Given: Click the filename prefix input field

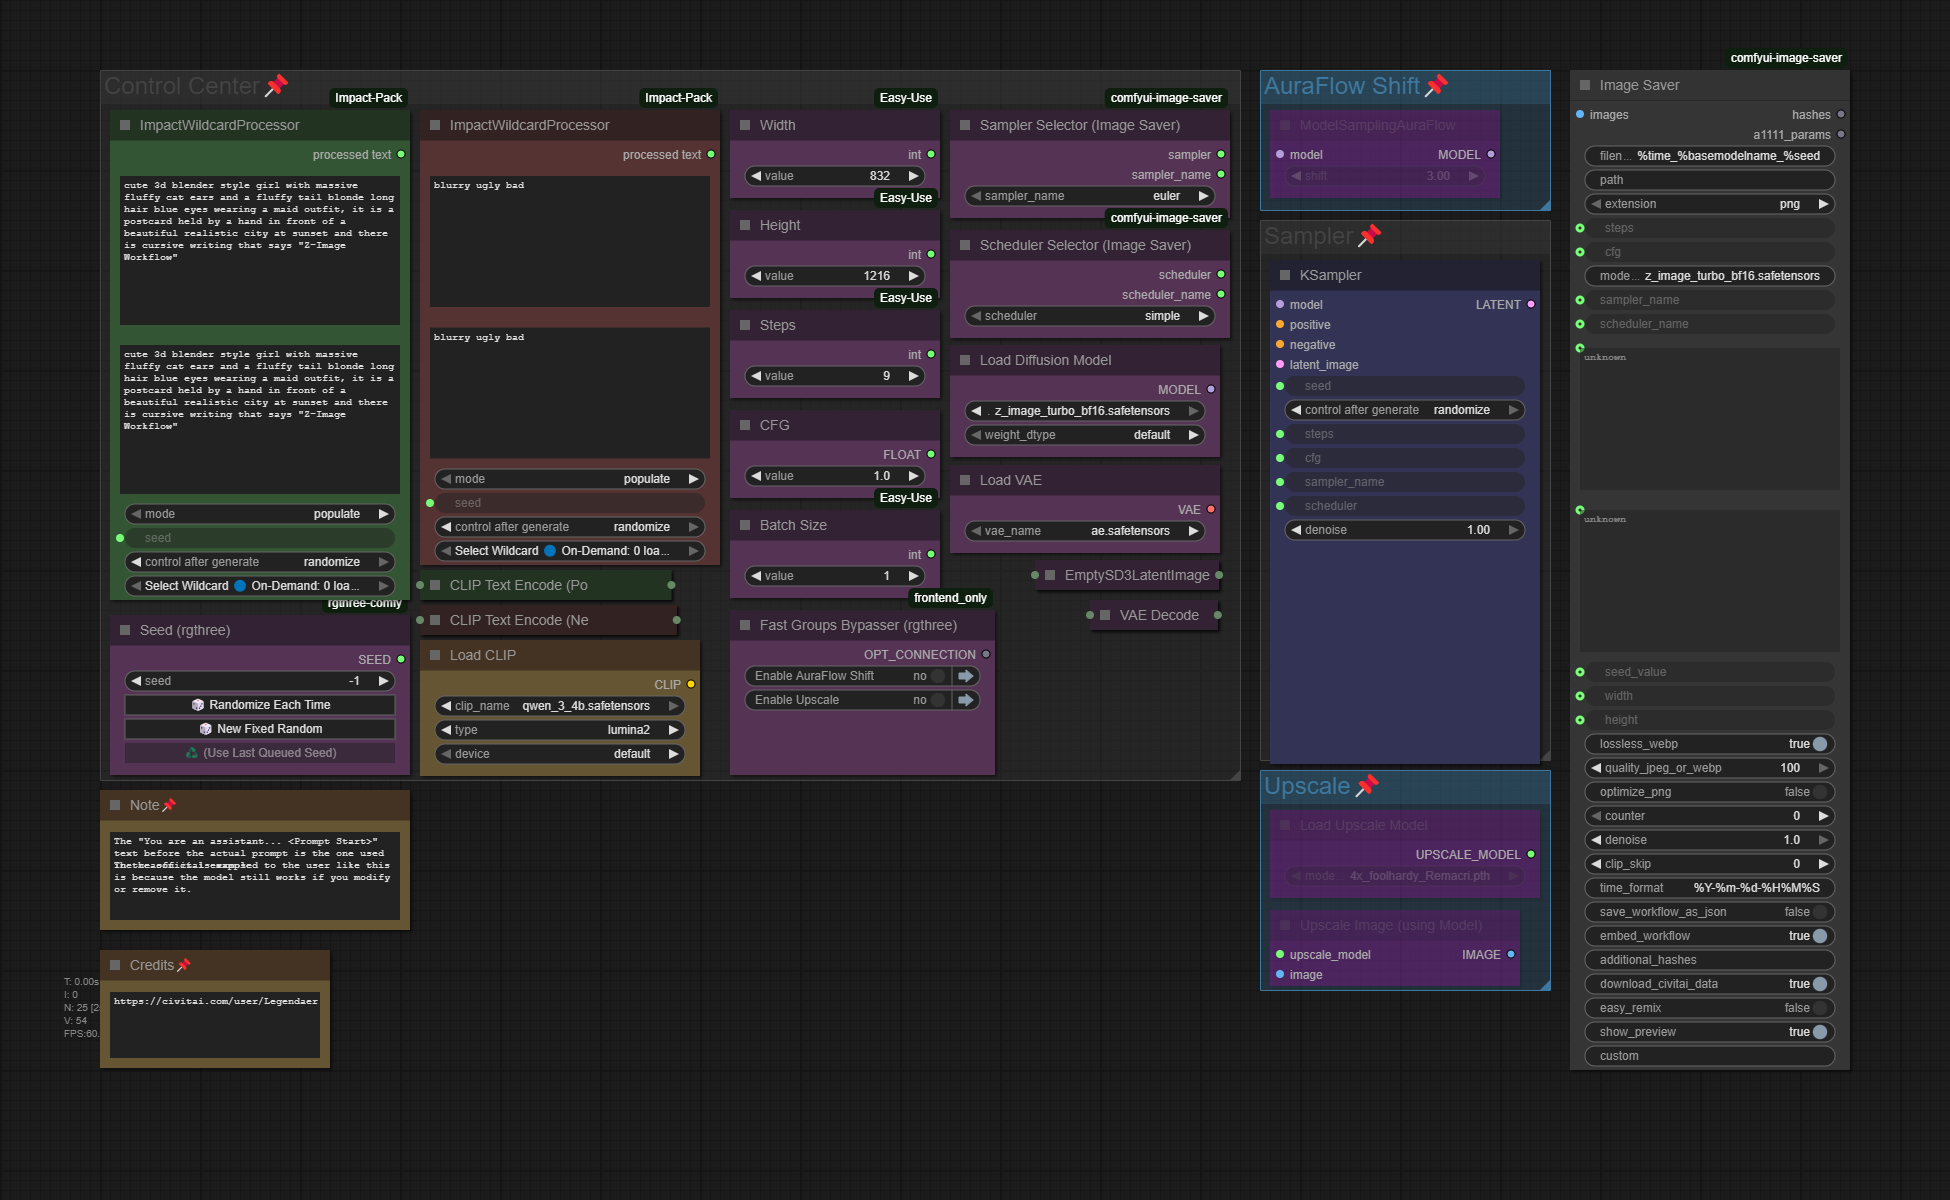Looking at the screenshot, I should 1709,156.
